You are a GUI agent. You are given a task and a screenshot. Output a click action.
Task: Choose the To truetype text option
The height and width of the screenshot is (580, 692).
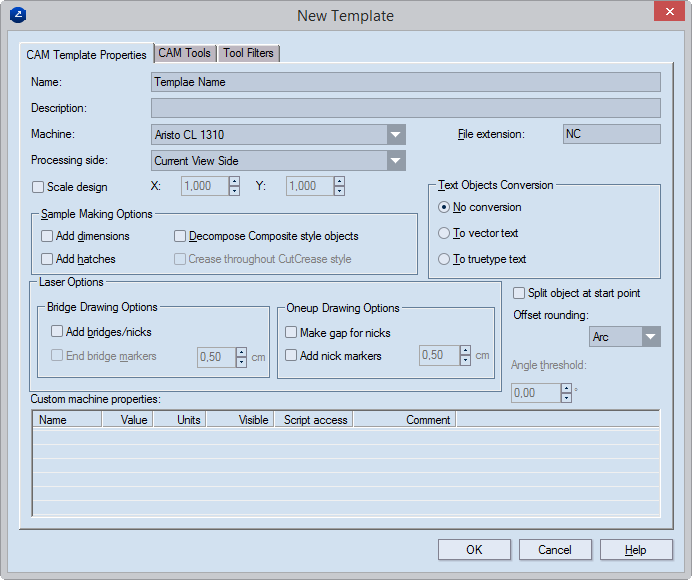tap(445, 259)
